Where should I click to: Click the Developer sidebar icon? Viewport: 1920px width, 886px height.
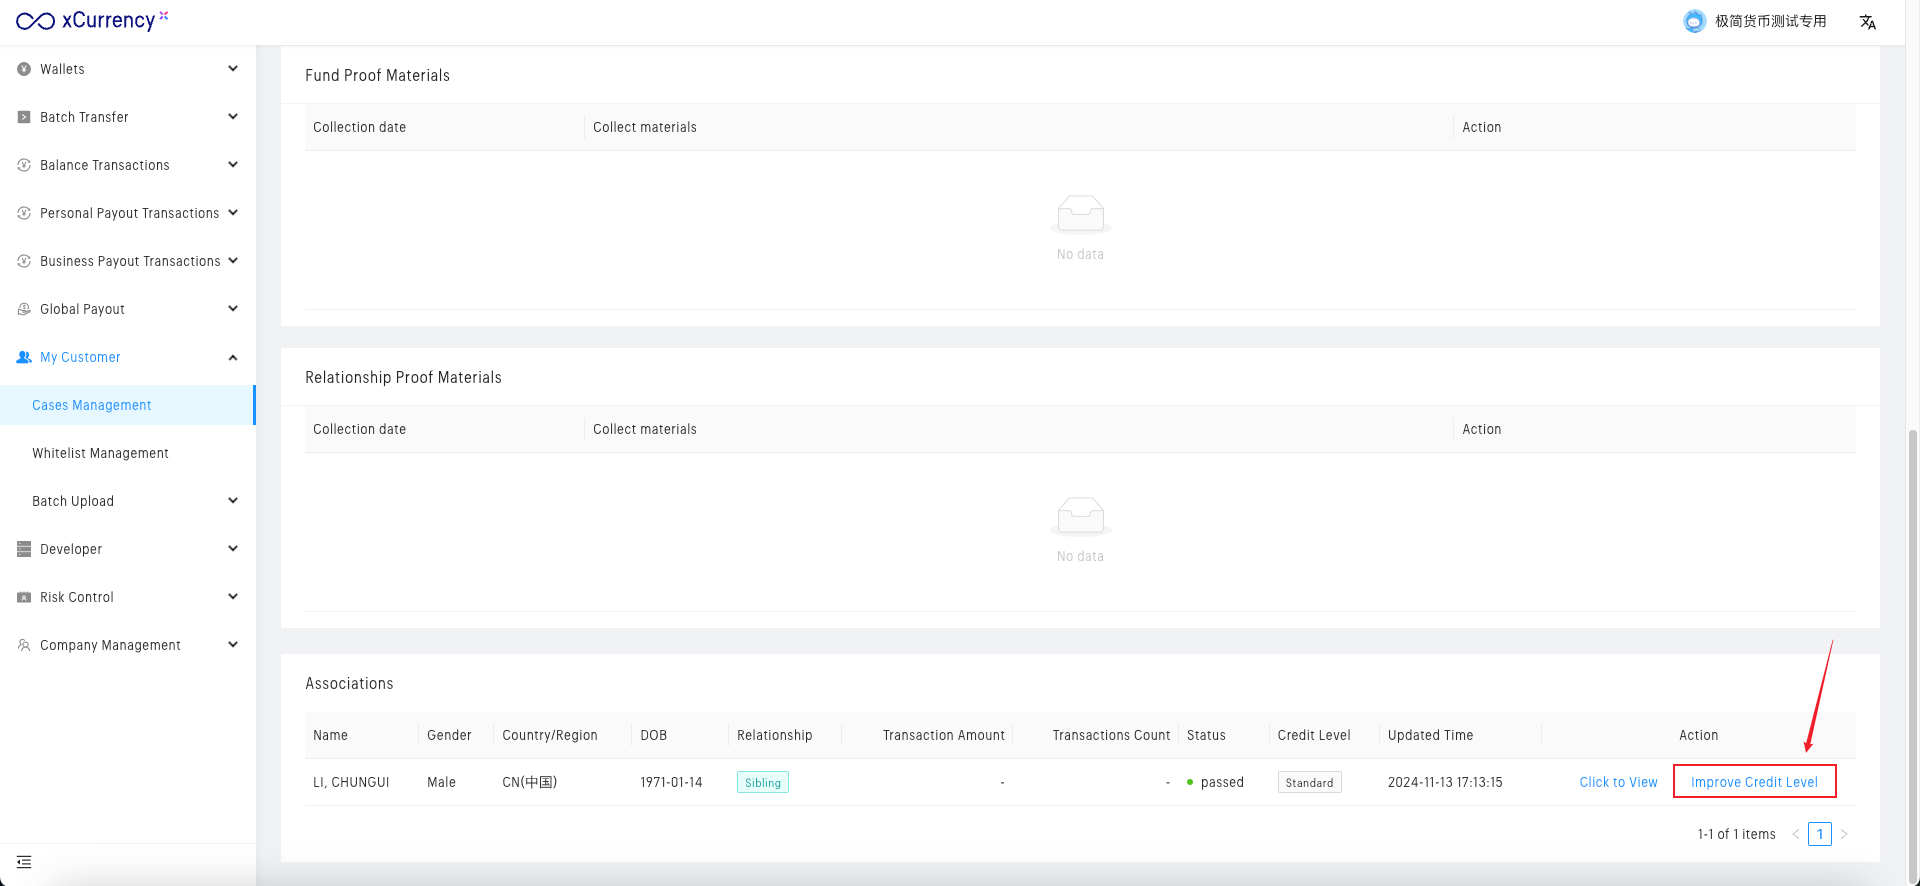pos(24,549)
